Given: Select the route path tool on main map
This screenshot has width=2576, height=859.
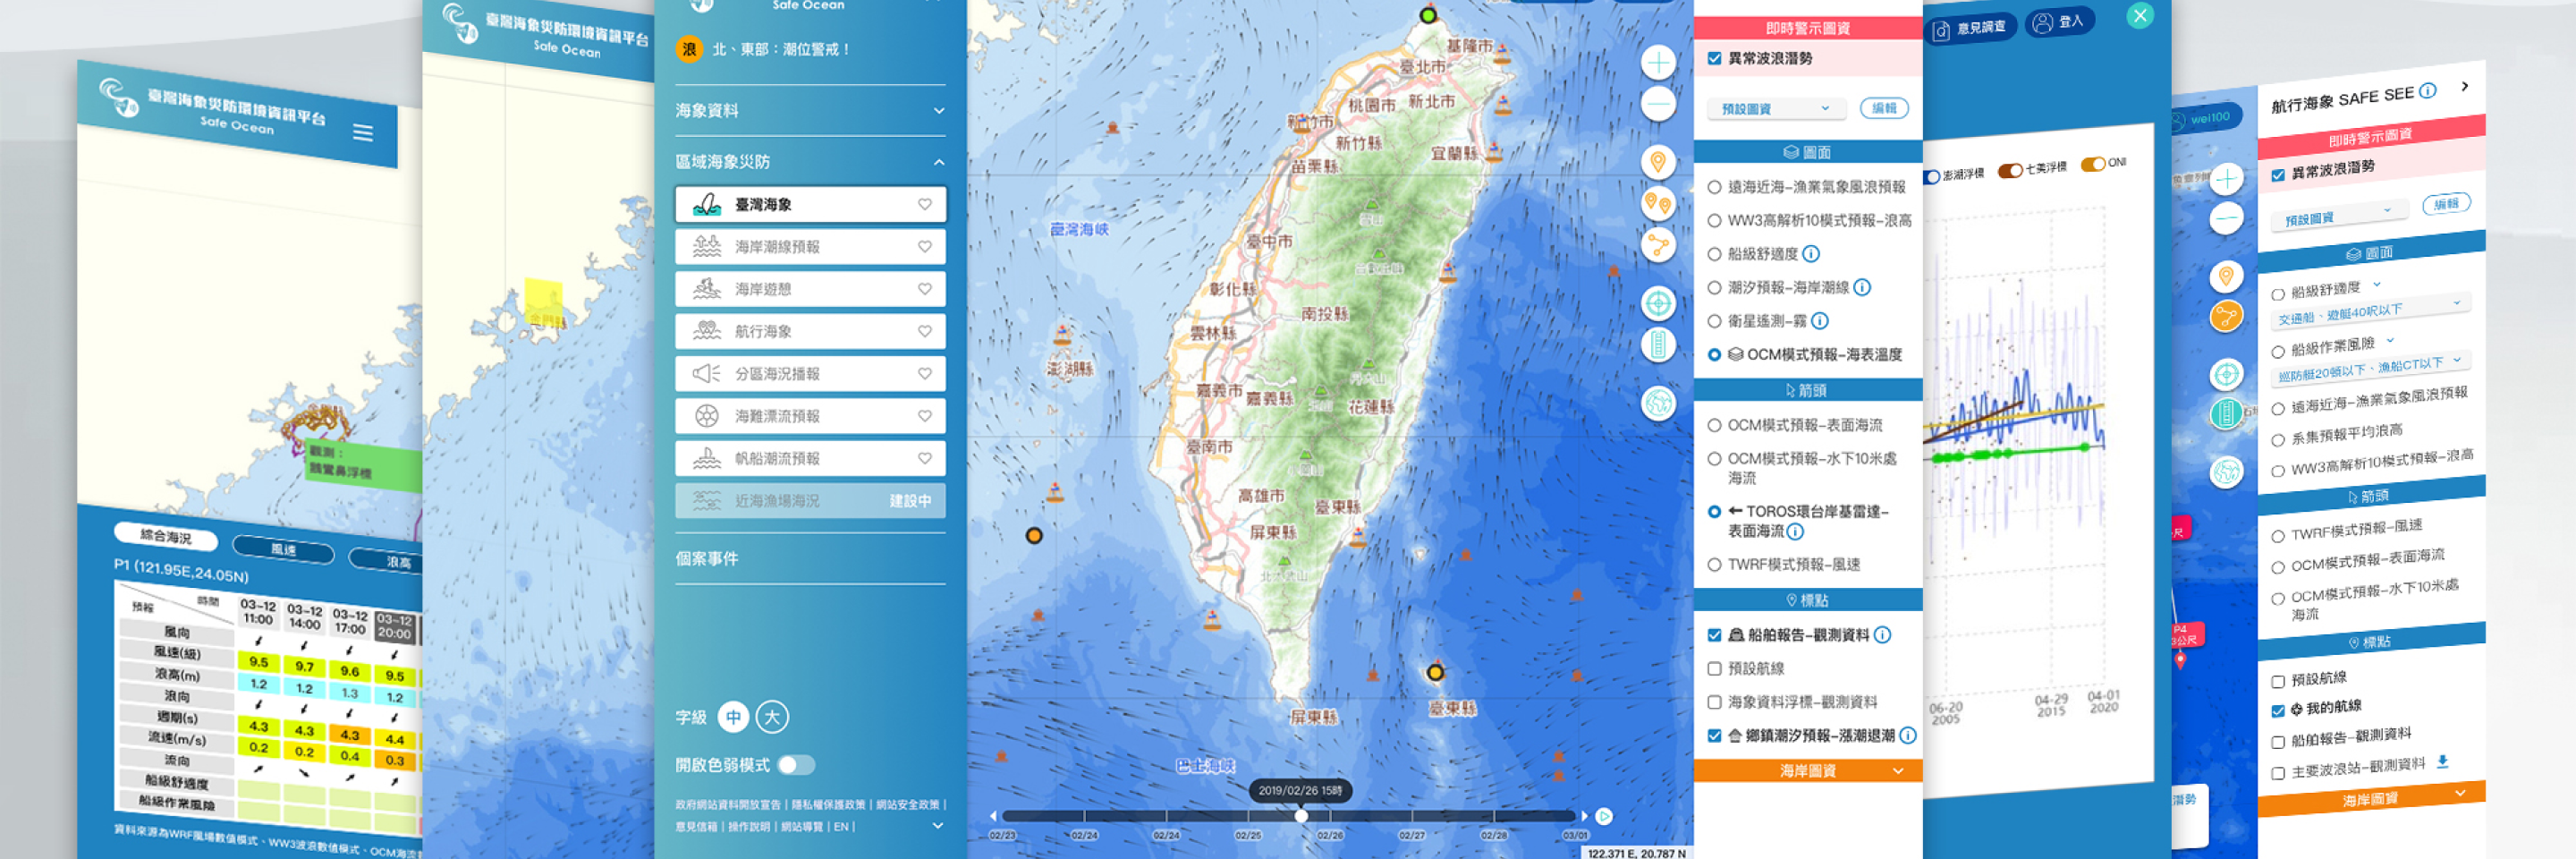Looking at the screenshot, I should [1658, 245].
